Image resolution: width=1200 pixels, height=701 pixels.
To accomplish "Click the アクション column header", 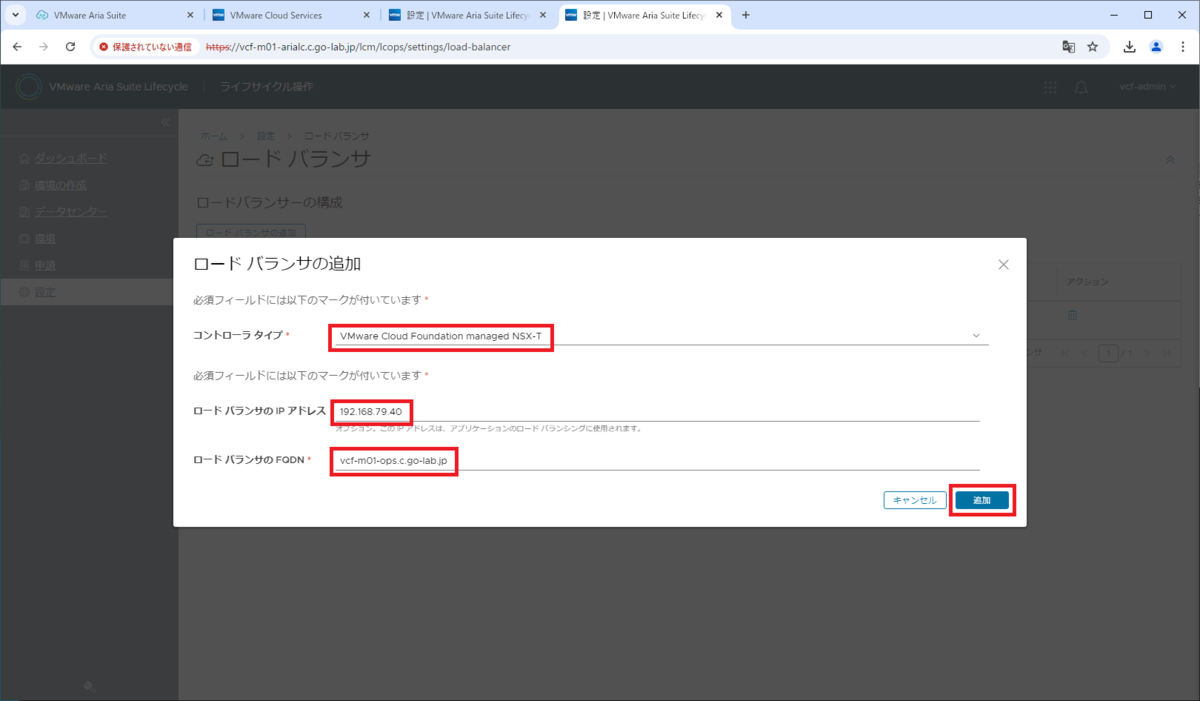I will (x=1086, y=283).
